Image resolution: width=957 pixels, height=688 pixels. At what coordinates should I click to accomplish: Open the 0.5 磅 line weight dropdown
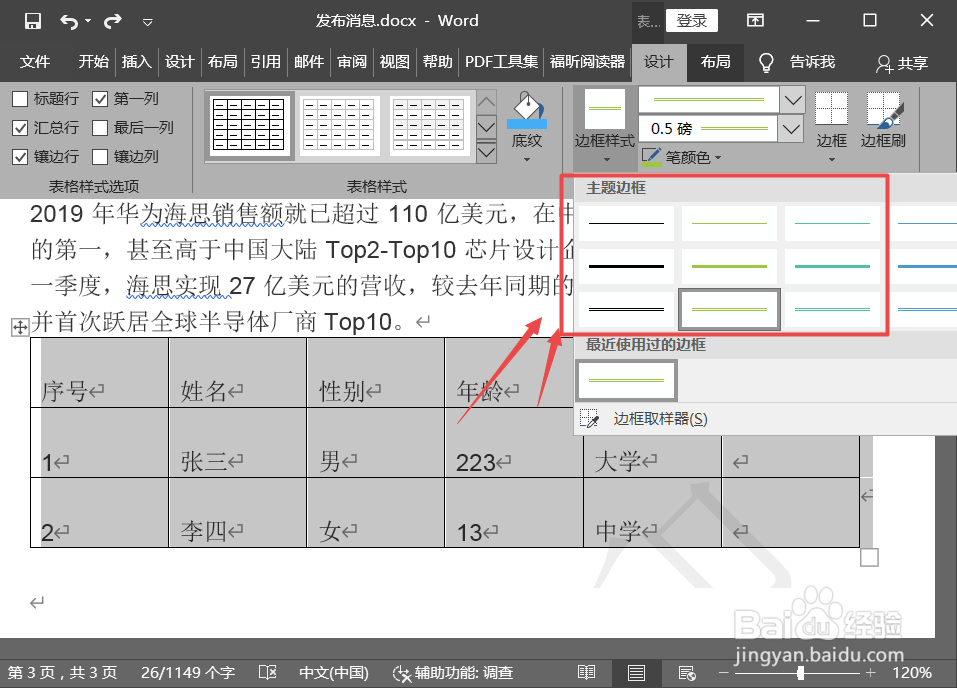(x=791, y=129)
